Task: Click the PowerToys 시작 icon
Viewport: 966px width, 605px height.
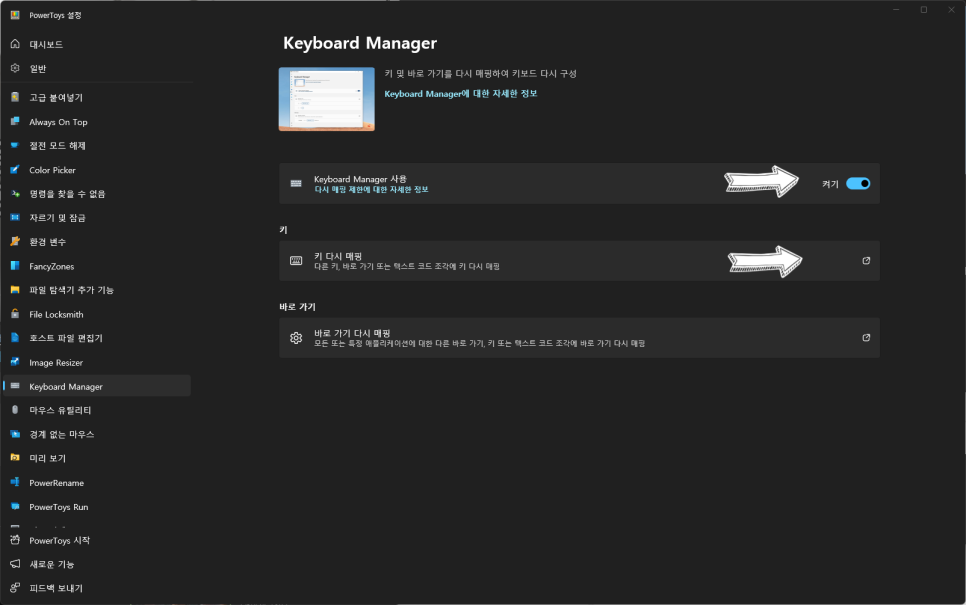Action: (x=15, y=540)
